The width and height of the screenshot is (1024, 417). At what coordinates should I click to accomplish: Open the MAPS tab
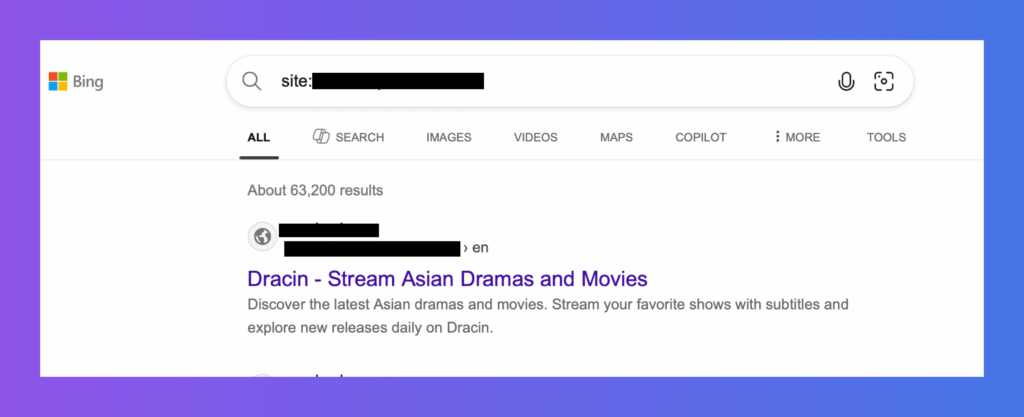616,137
